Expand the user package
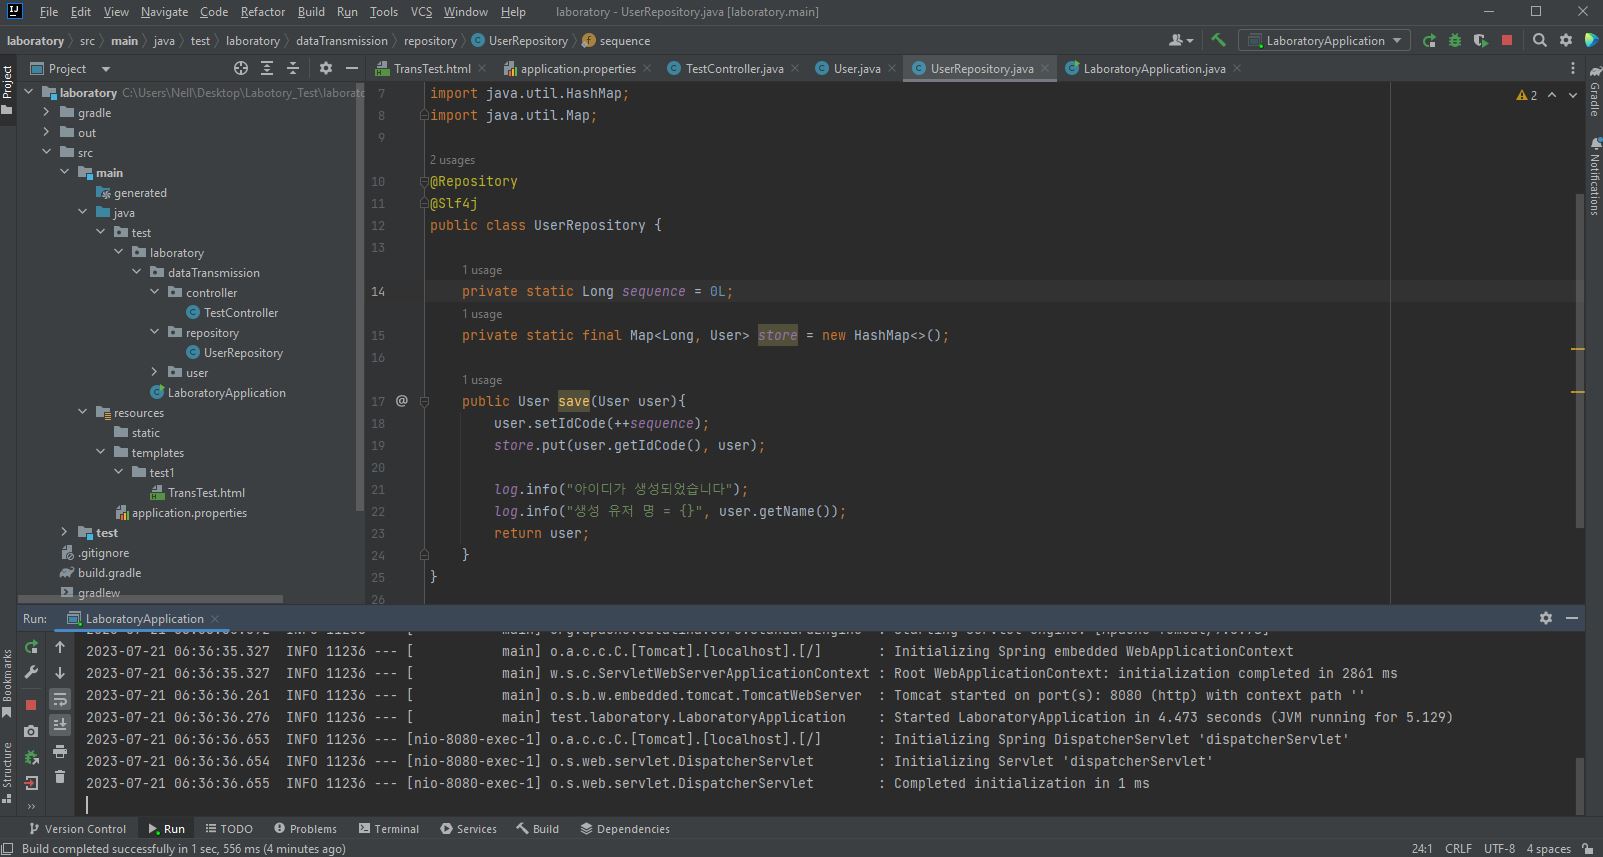The height and width of the screenshot is (857, 1603). coord(154,372)
